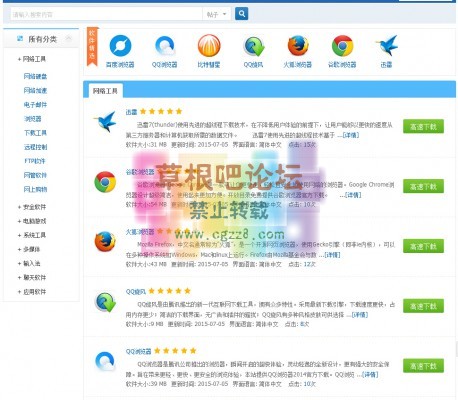458x400 pixels.
Task: Click the QQ浏览器 title link in list
Action: coord(138,351)
